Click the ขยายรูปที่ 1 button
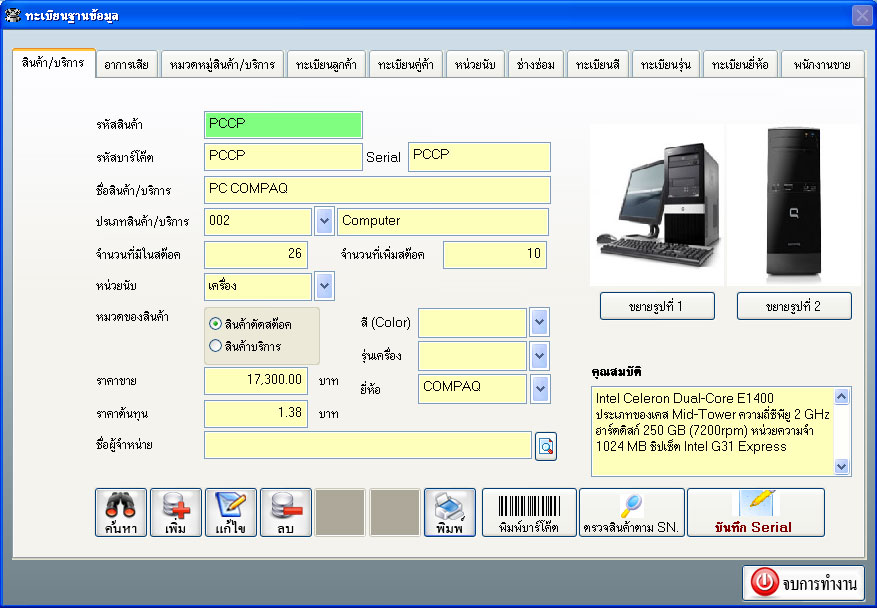This screenshot has width=877, height=608. click(657, 306)
